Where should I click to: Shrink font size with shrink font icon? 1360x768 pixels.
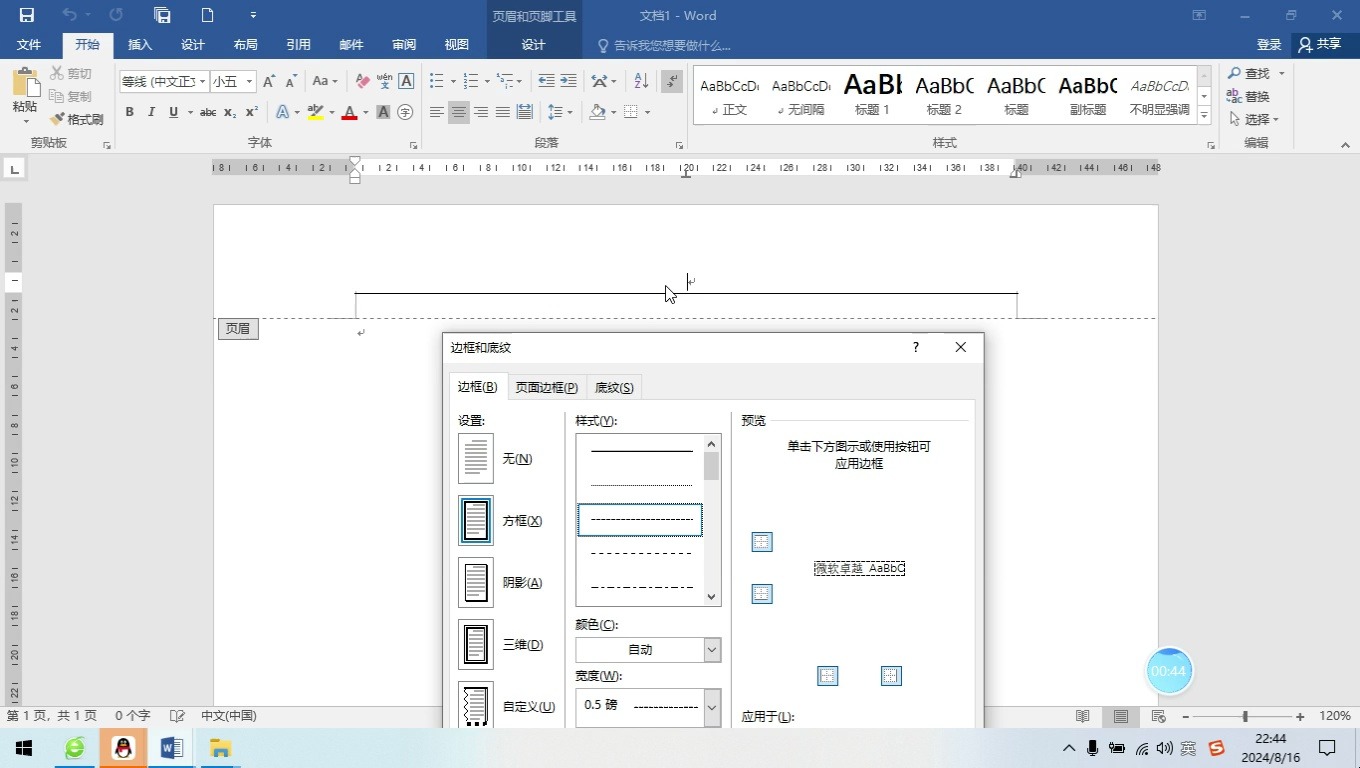tap(291, 81)
